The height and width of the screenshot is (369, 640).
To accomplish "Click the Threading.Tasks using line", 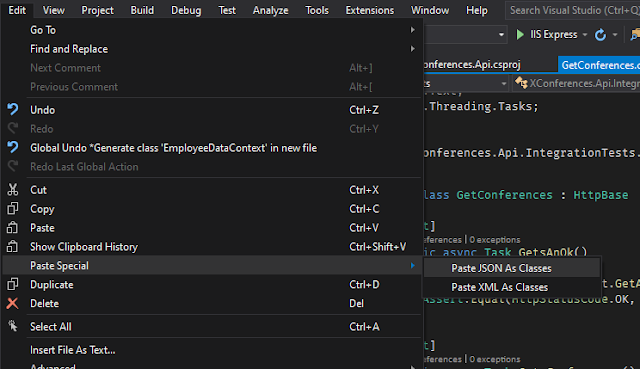I will point(482,107).
